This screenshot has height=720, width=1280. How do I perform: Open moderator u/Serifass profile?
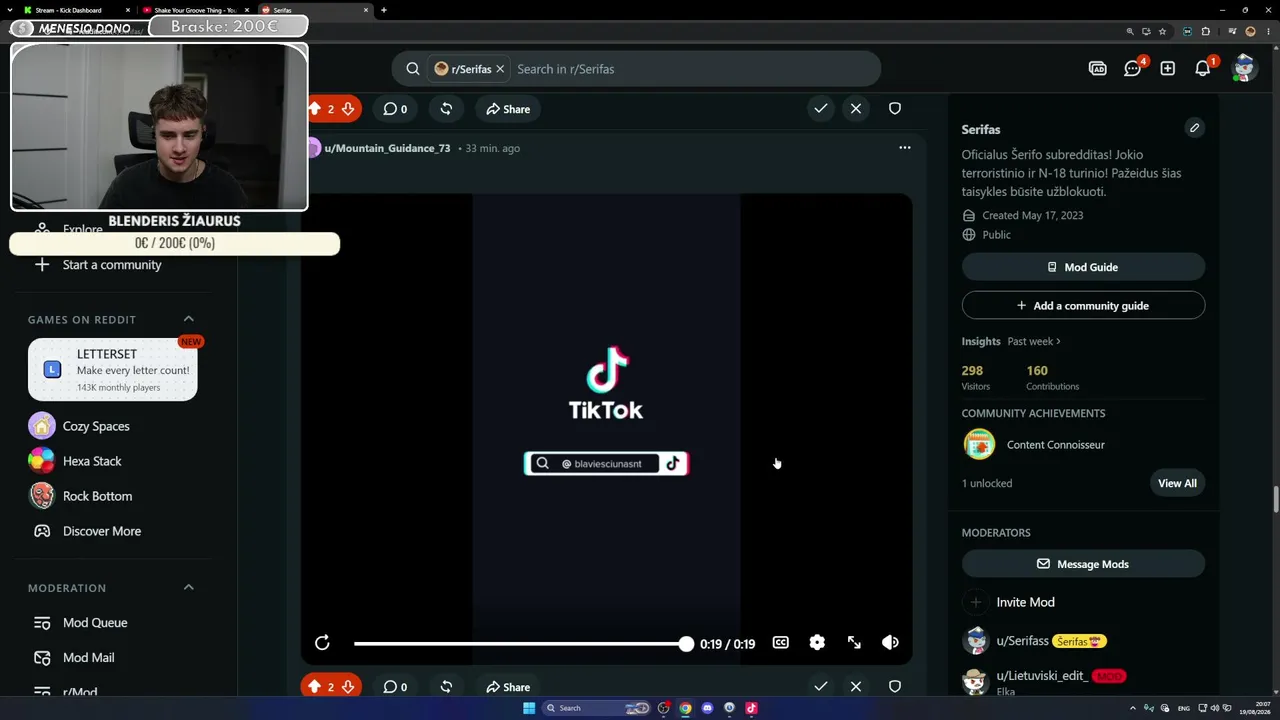point(1023,641)
